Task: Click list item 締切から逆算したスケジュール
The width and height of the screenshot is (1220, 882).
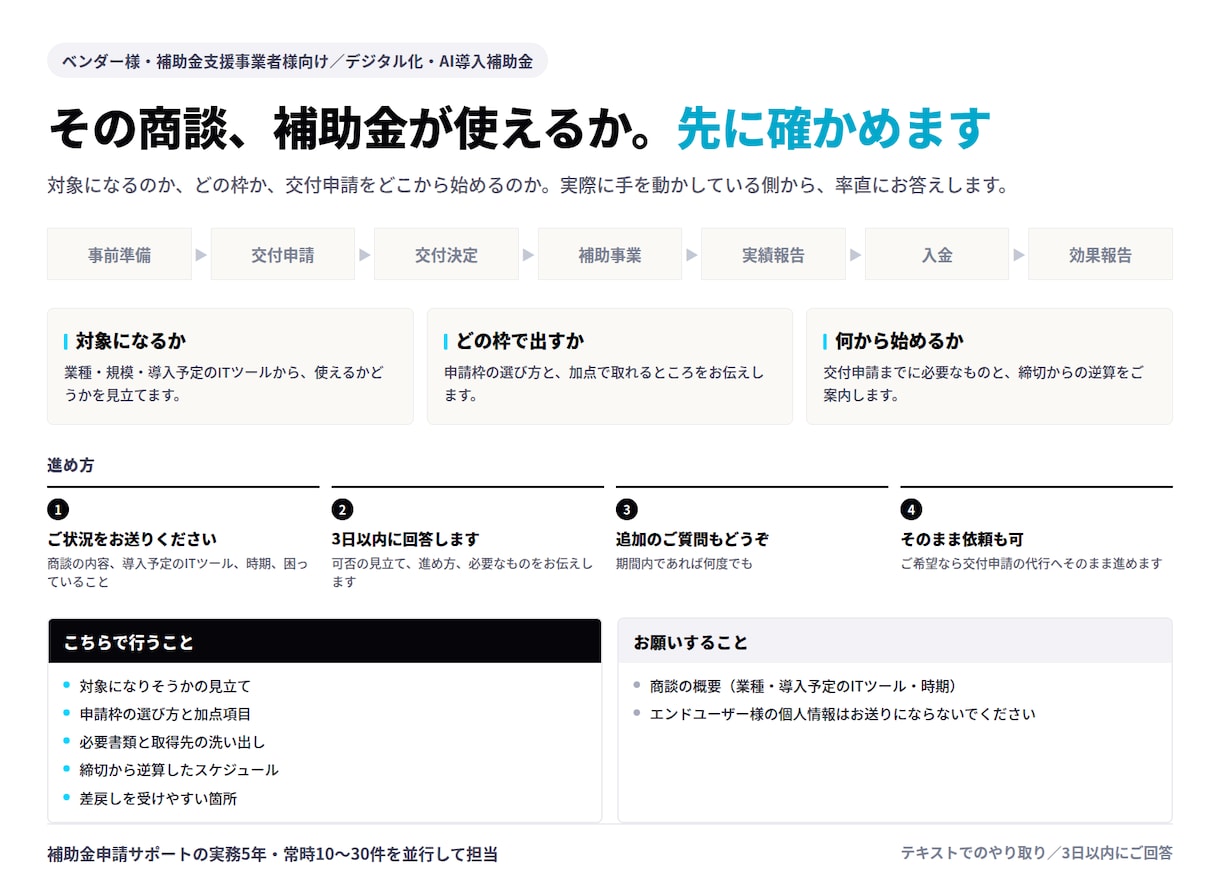Action: (x=179, y=770)
